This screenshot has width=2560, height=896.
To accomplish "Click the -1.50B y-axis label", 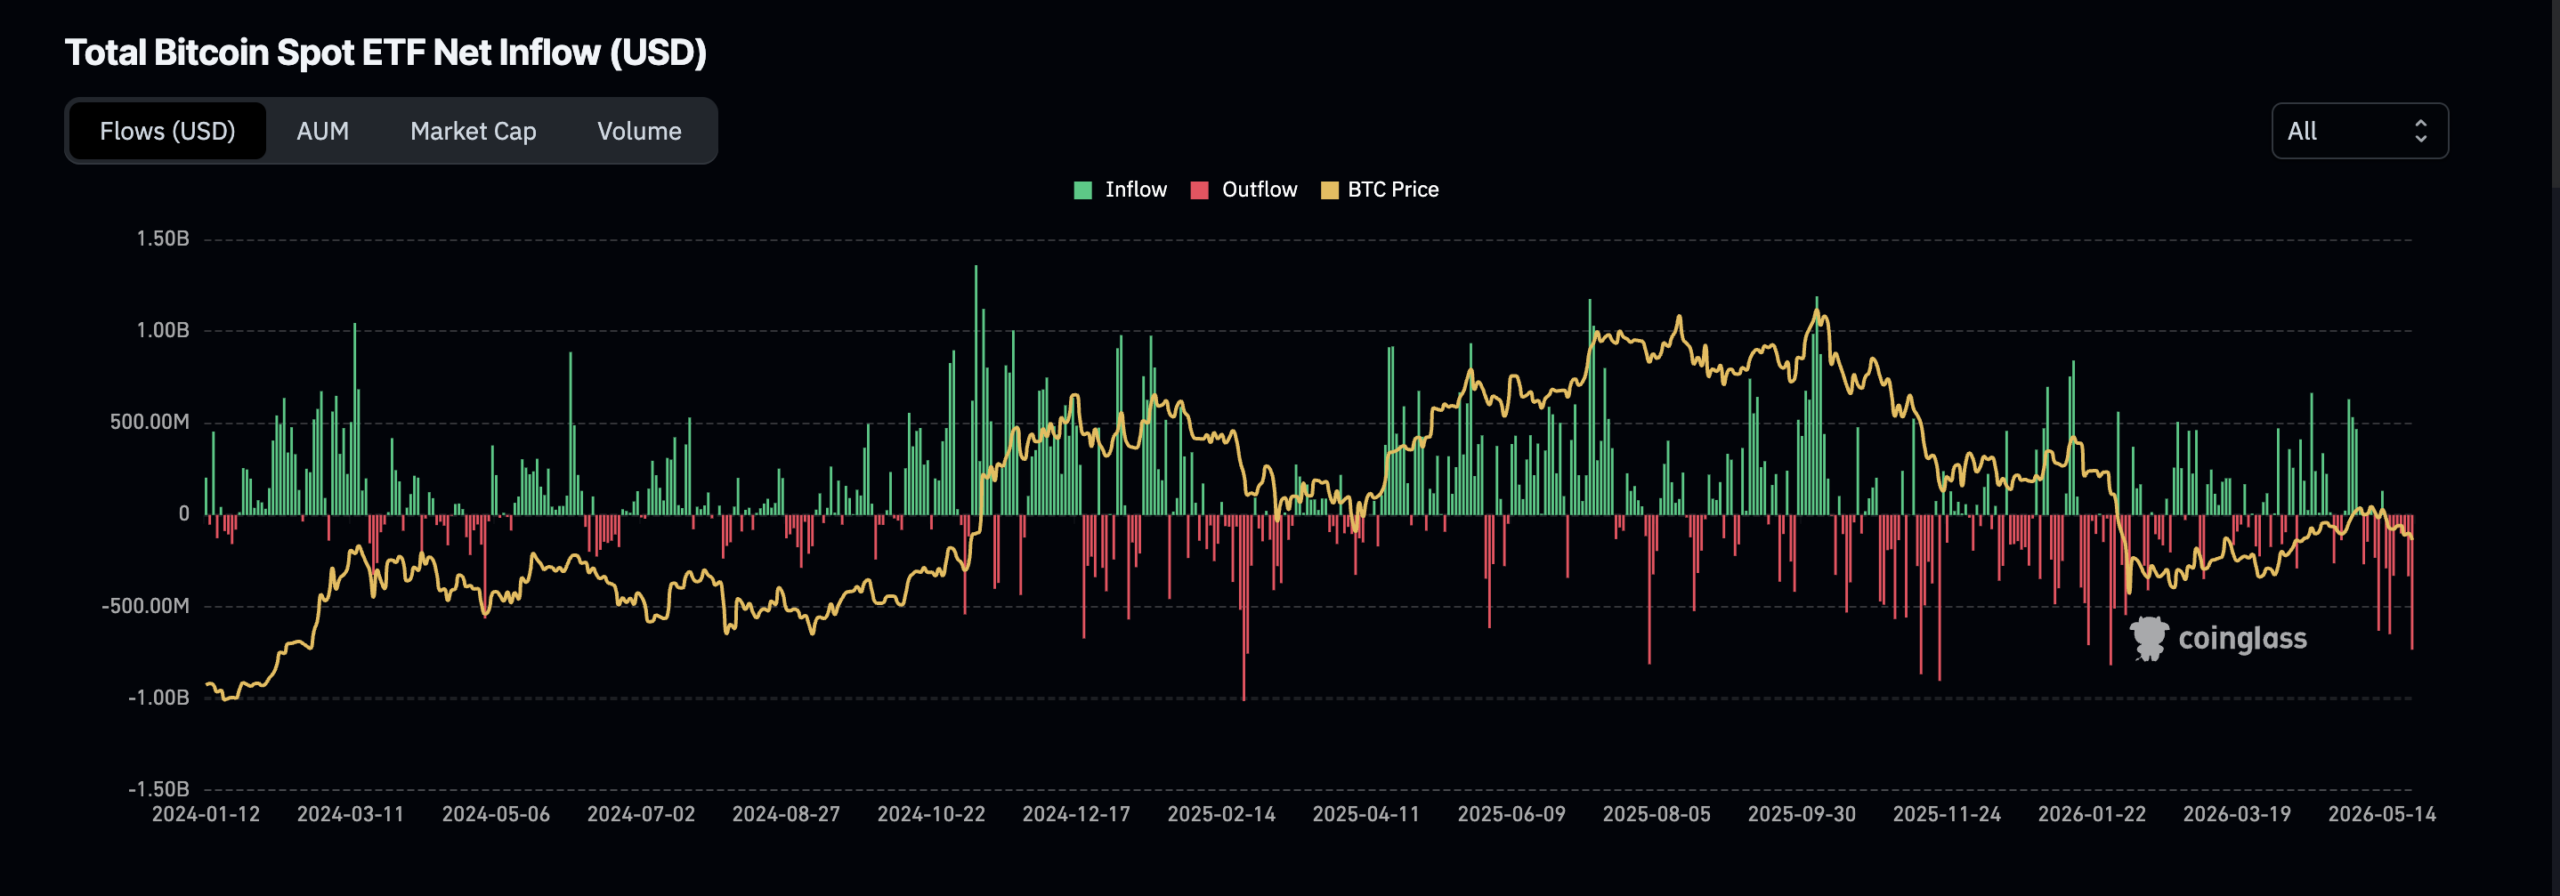I will [159, 790].
